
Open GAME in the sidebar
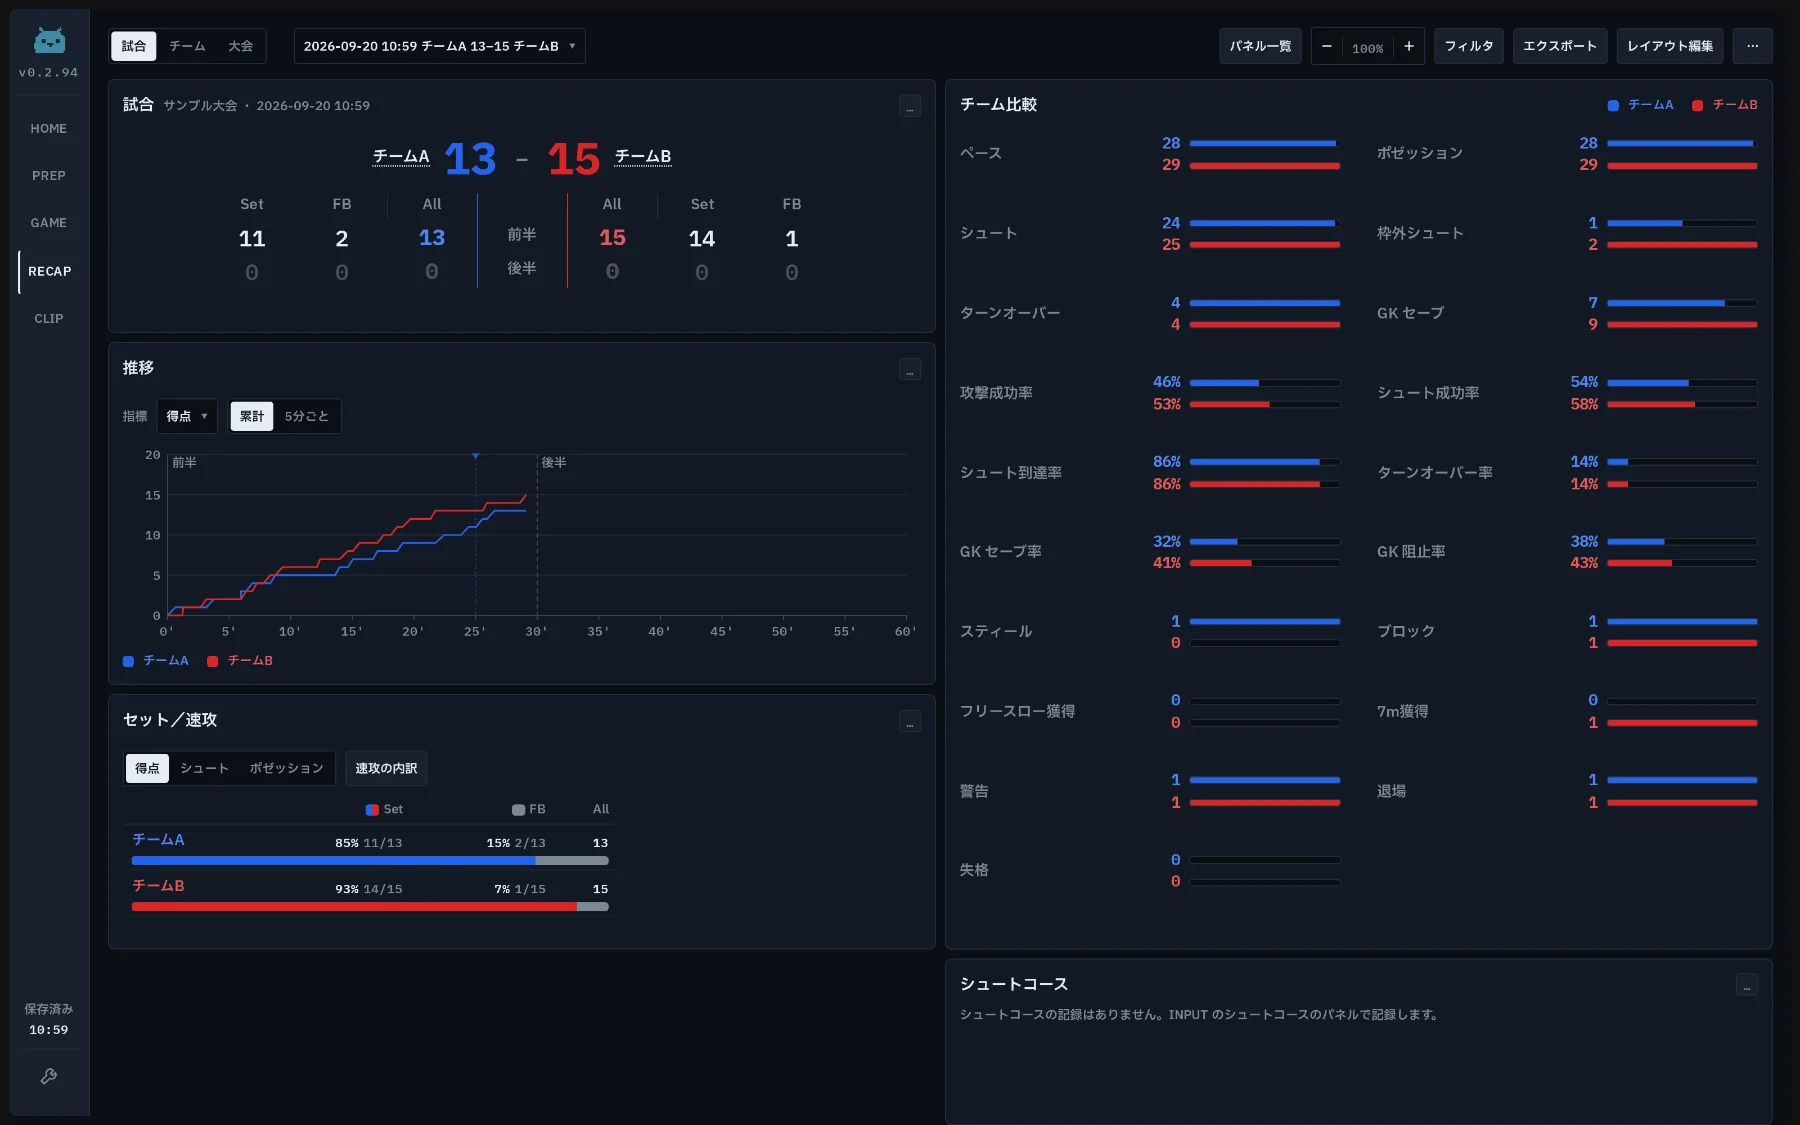[x=49, y=223]
